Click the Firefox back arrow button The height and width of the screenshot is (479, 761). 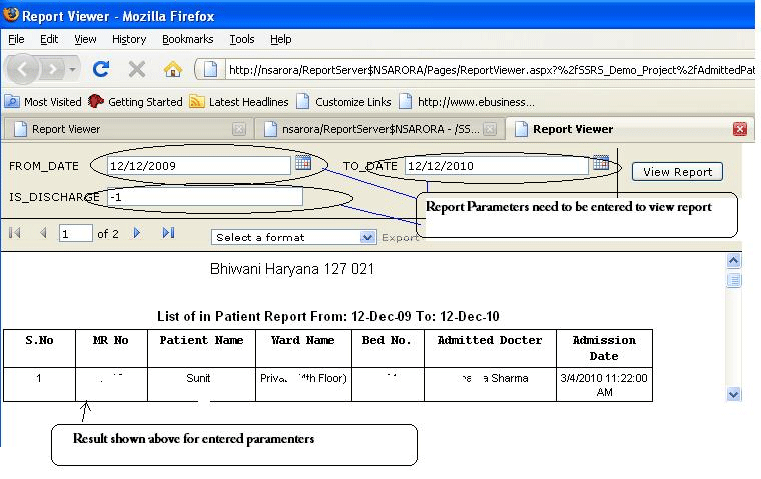tap(22, 69)
